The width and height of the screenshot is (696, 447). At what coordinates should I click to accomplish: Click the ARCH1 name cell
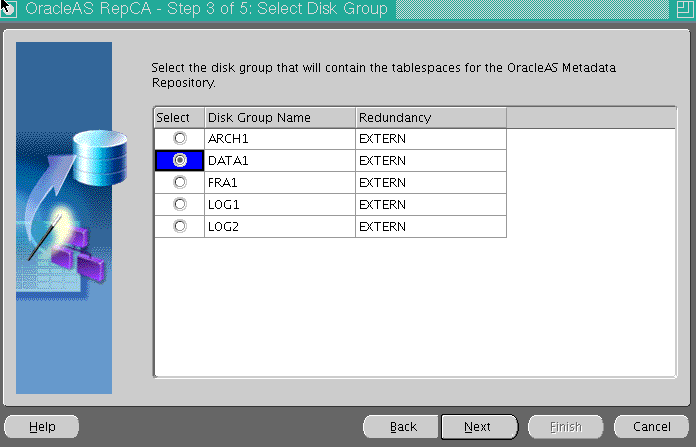pyautogui.click(x=280, y=139)
